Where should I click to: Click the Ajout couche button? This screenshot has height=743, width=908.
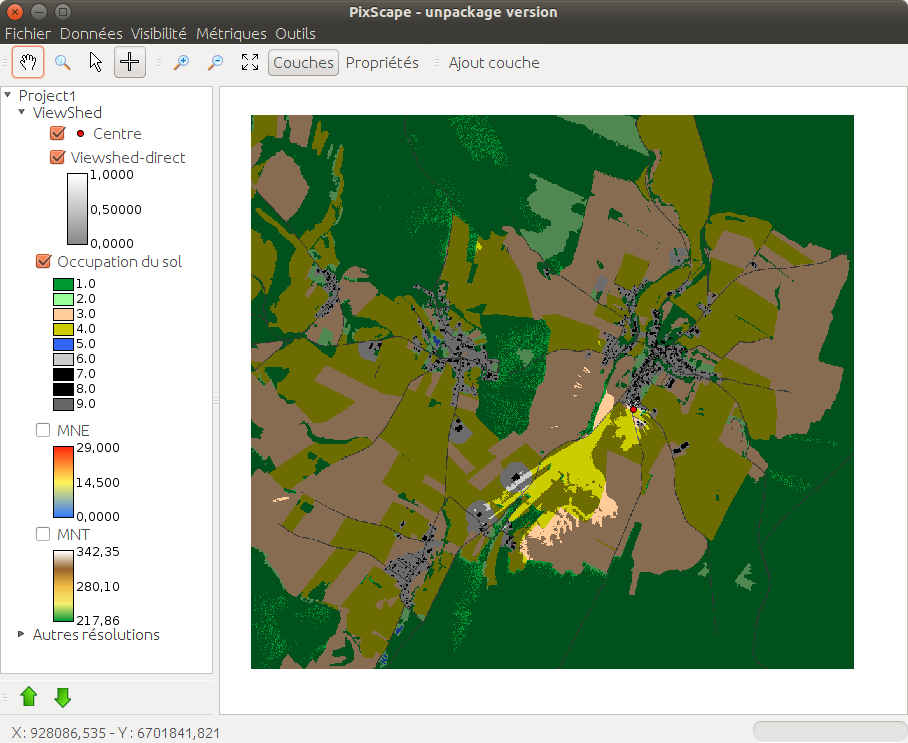click(493, 62)
